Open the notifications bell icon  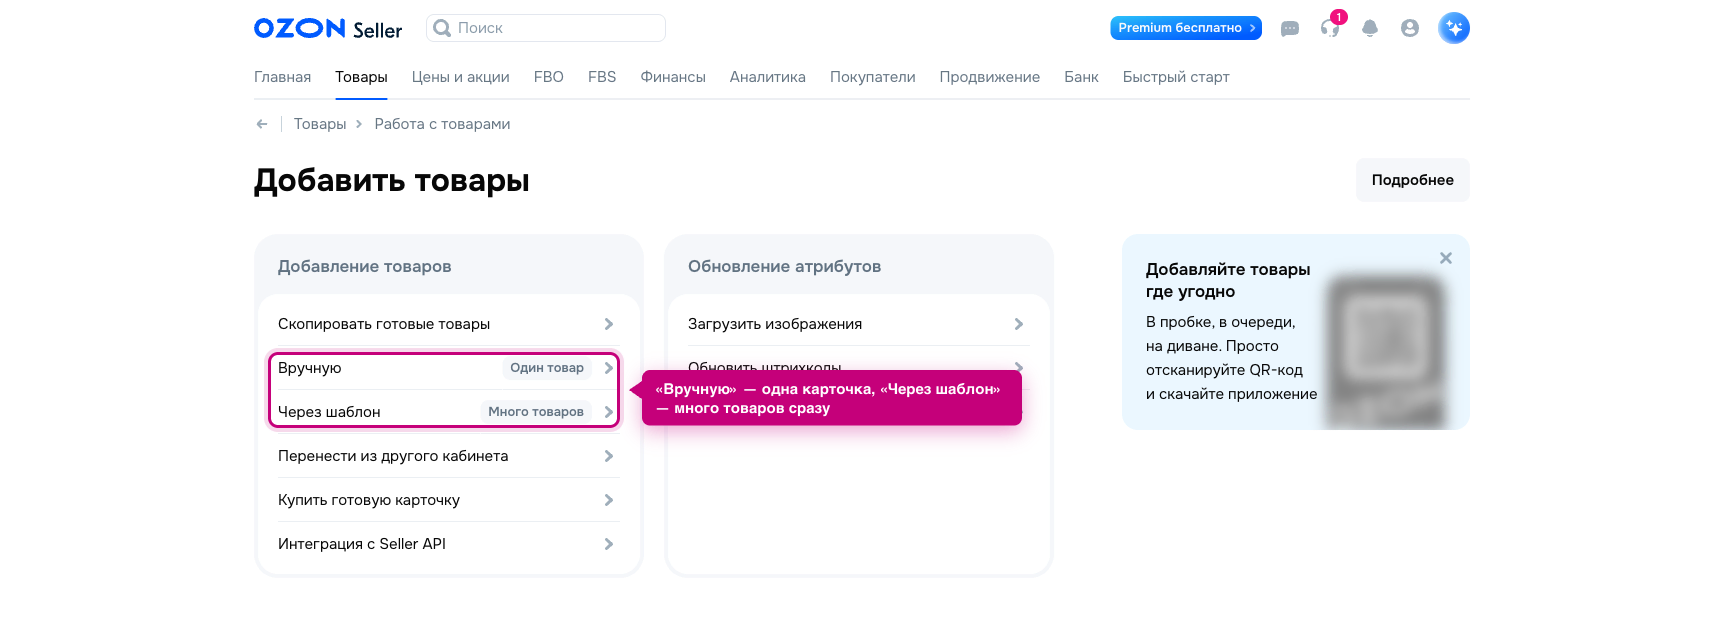[1370, 28]
